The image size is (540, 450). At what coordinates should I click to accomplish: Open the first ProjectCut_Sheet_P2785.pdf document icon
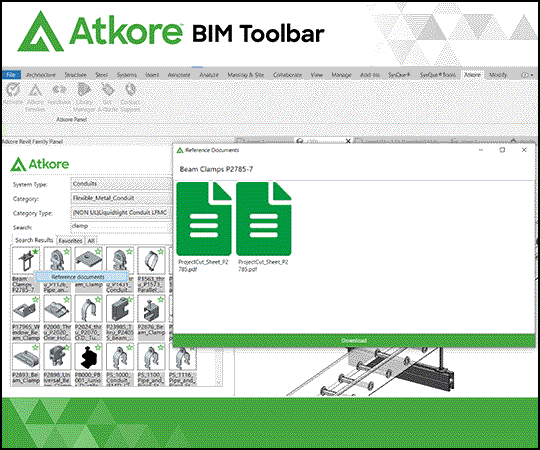tap(204, 219)
